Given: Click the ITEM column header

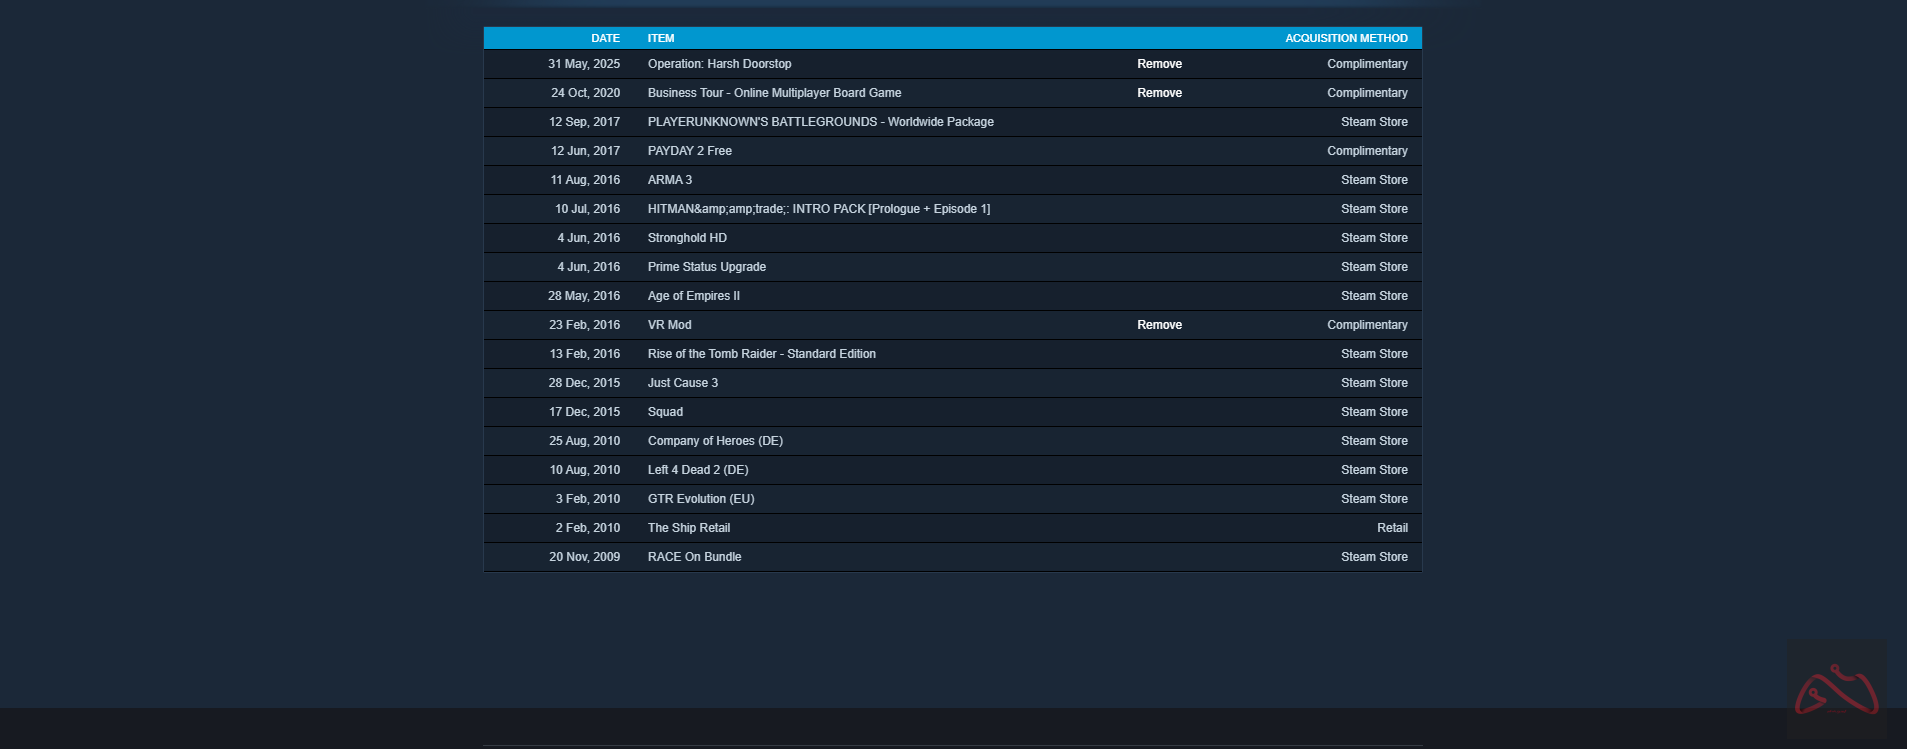Looking at the screenshot, I should pyautogui.click(x=661, y=38).
